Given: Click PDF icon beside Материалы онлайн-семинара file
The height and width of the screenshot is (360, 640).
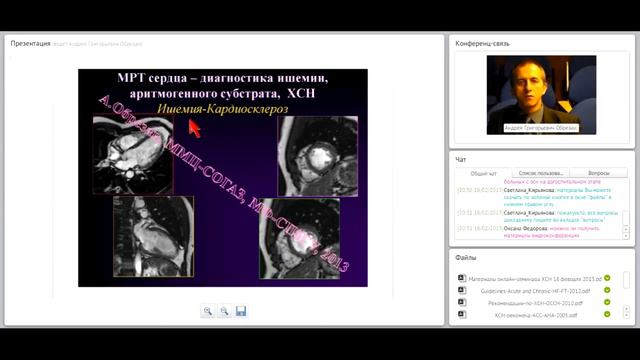Looking at the screenshot, I should 462,278.
